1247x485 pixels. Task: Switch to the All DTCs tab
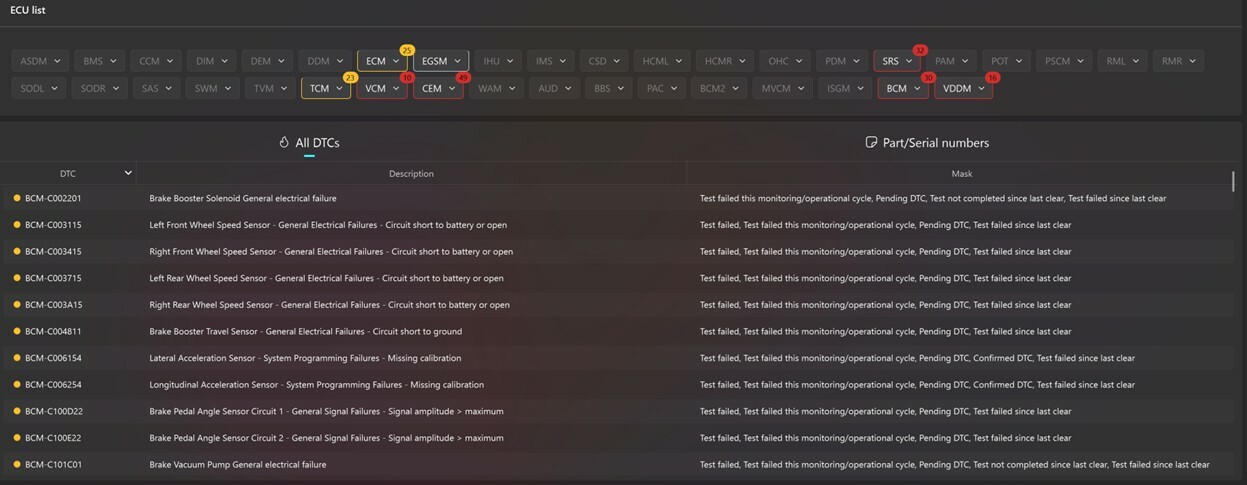(310, 143)
